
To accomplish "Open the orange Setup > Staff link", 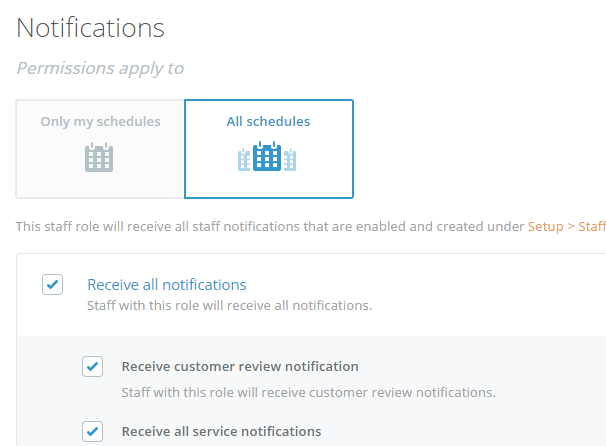I will (x=567, y=226).
